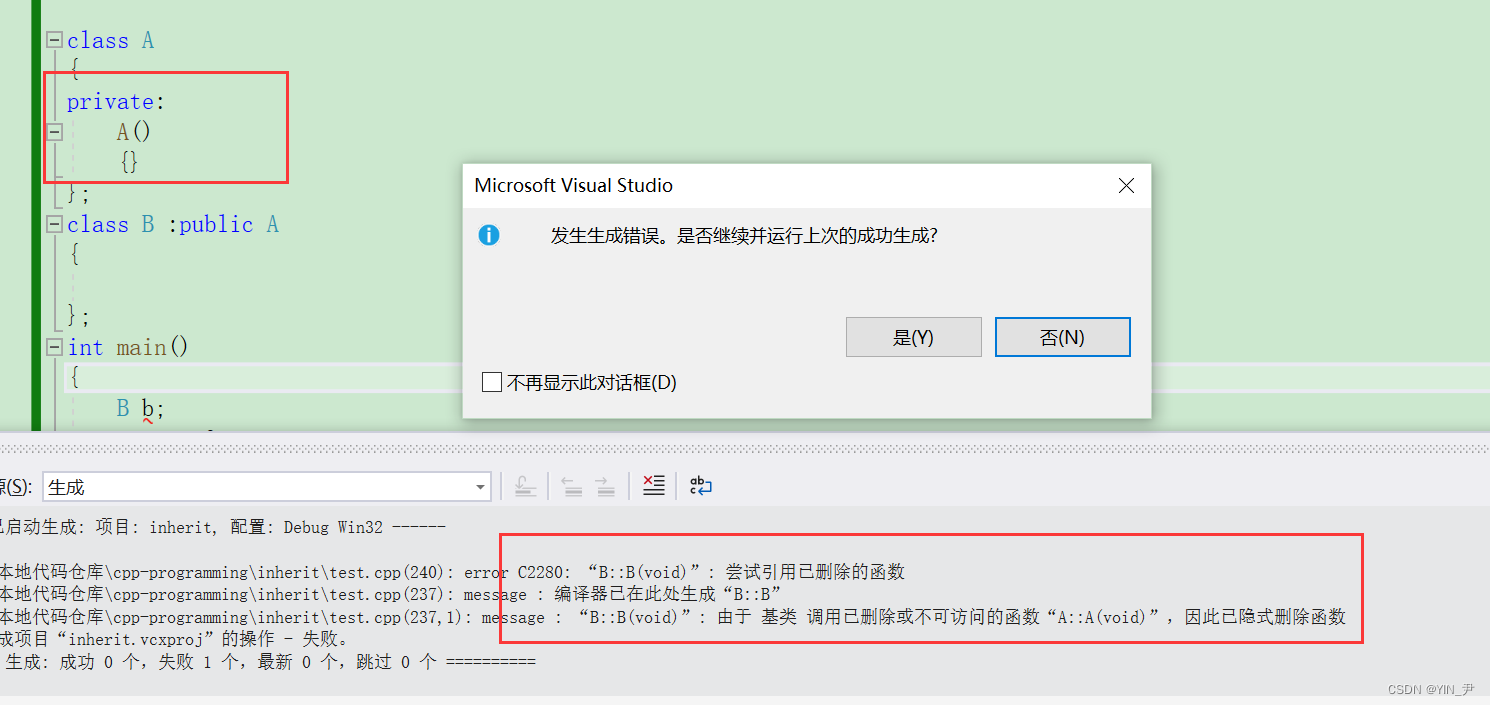1490x705 pixels.
Task: Click the dialog message 发生生成错误
Action: [744, 236]
